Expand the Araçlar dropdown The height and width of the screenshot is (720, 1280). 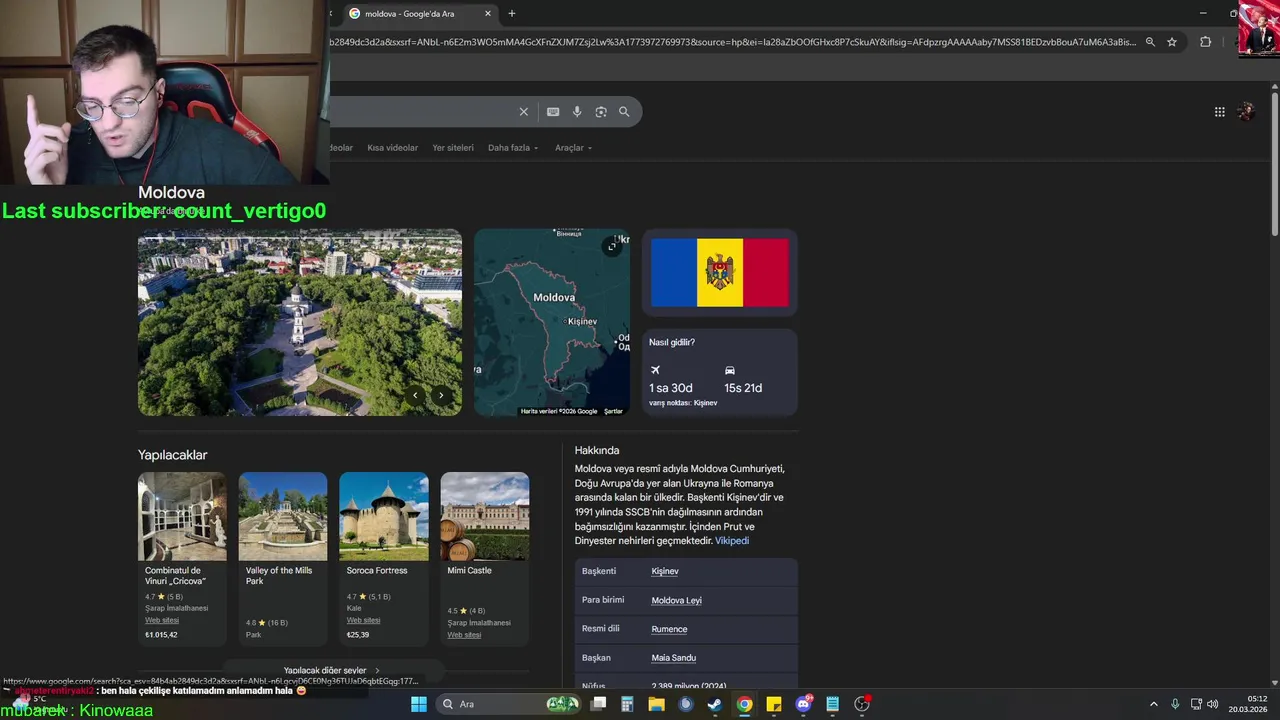[x=573, y=148]
